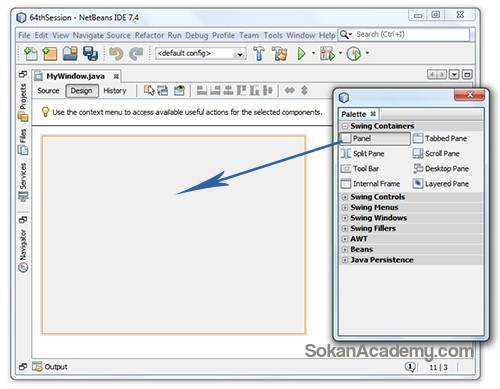
Task: Open Profile Project dropdown arrow
Action: click(367, 53)
